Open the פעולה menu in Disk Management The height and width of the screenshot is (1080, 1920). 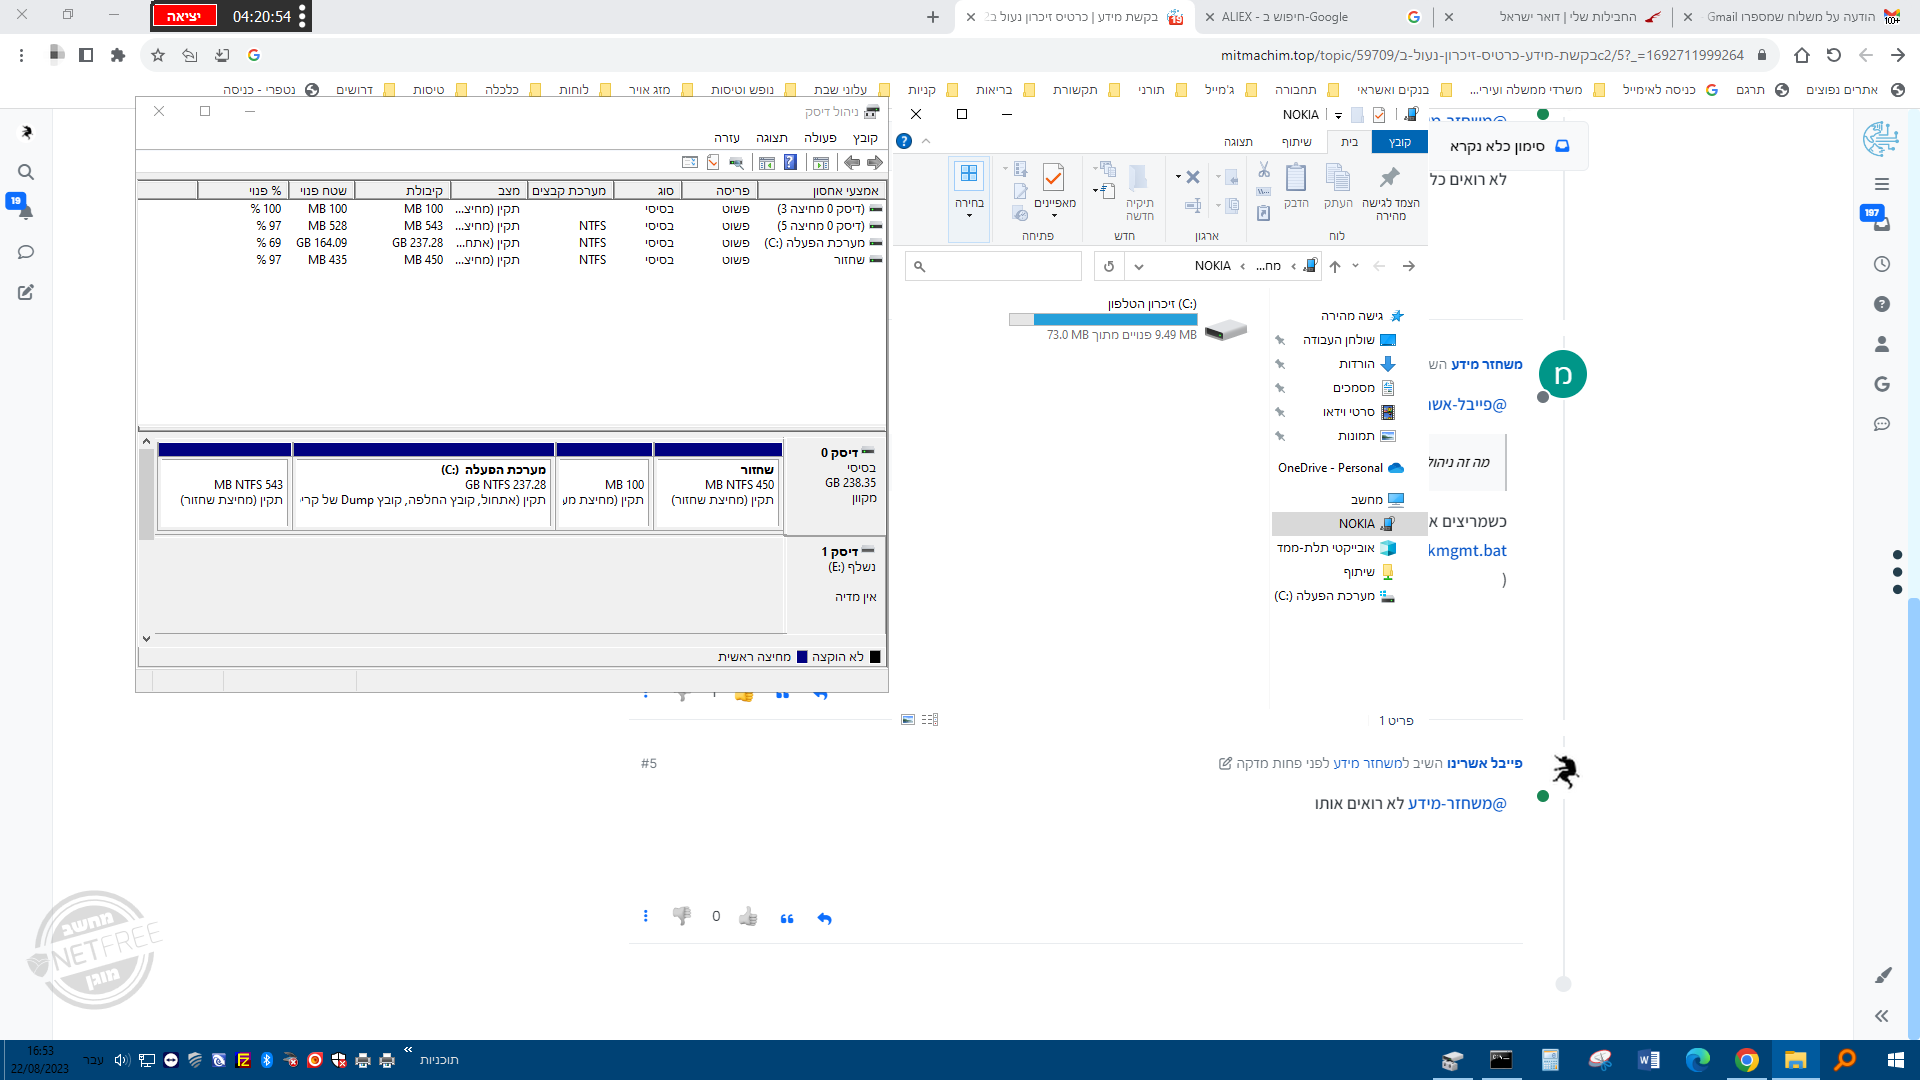[x=820, y=138]
